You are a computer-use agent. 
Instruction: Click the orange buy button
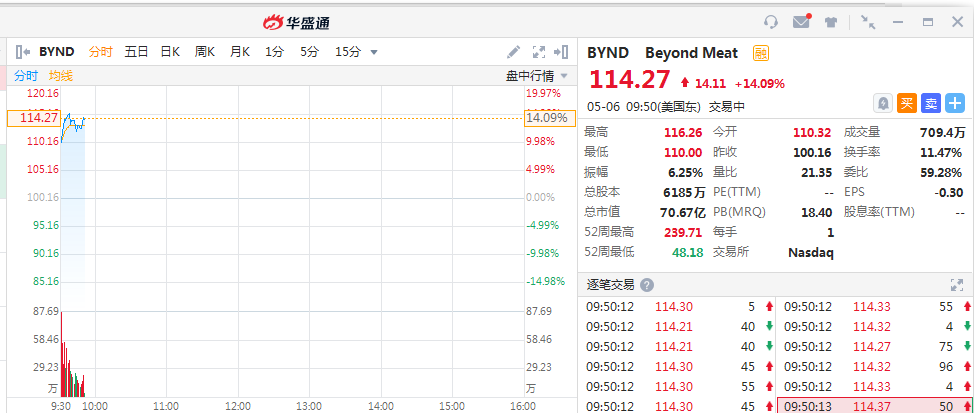pos(907,103)
